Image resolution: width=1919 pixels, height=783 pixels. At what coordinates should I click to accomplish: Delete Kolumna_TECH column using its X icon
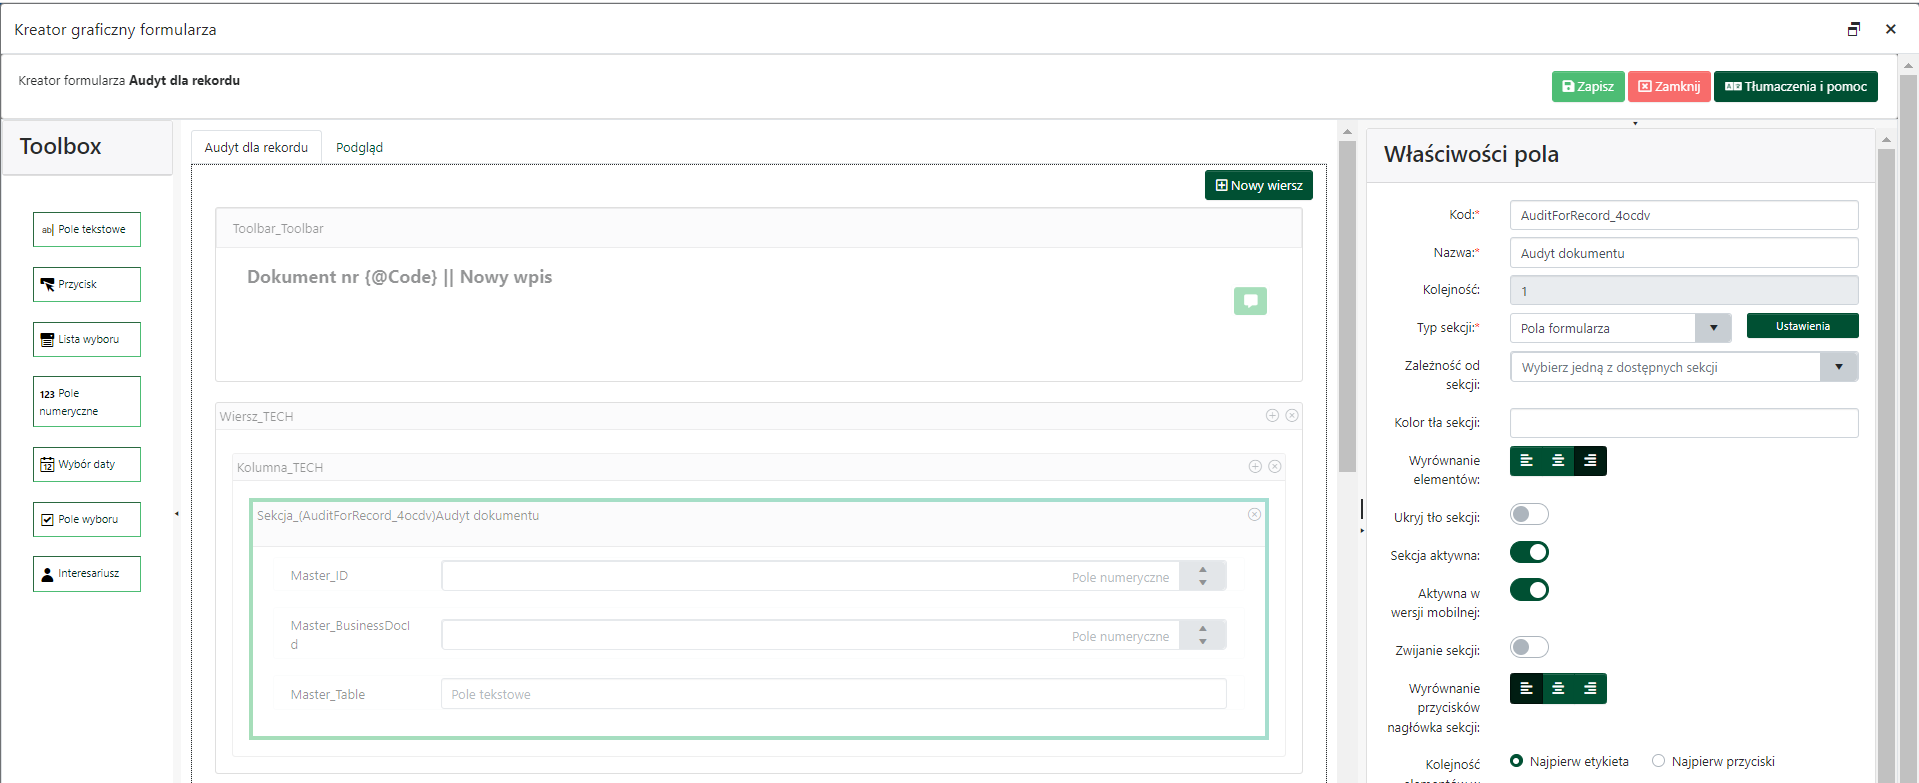1275,466
